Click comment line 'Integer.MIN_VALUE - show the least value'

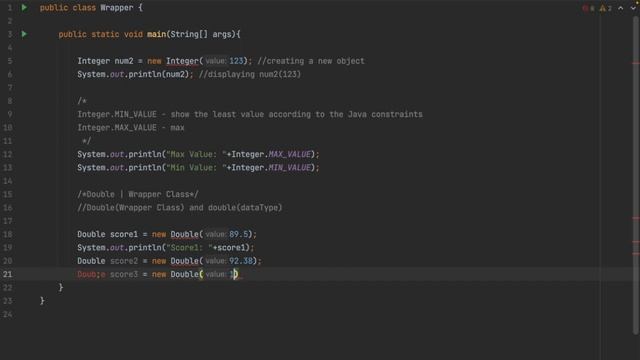[250, 114]
